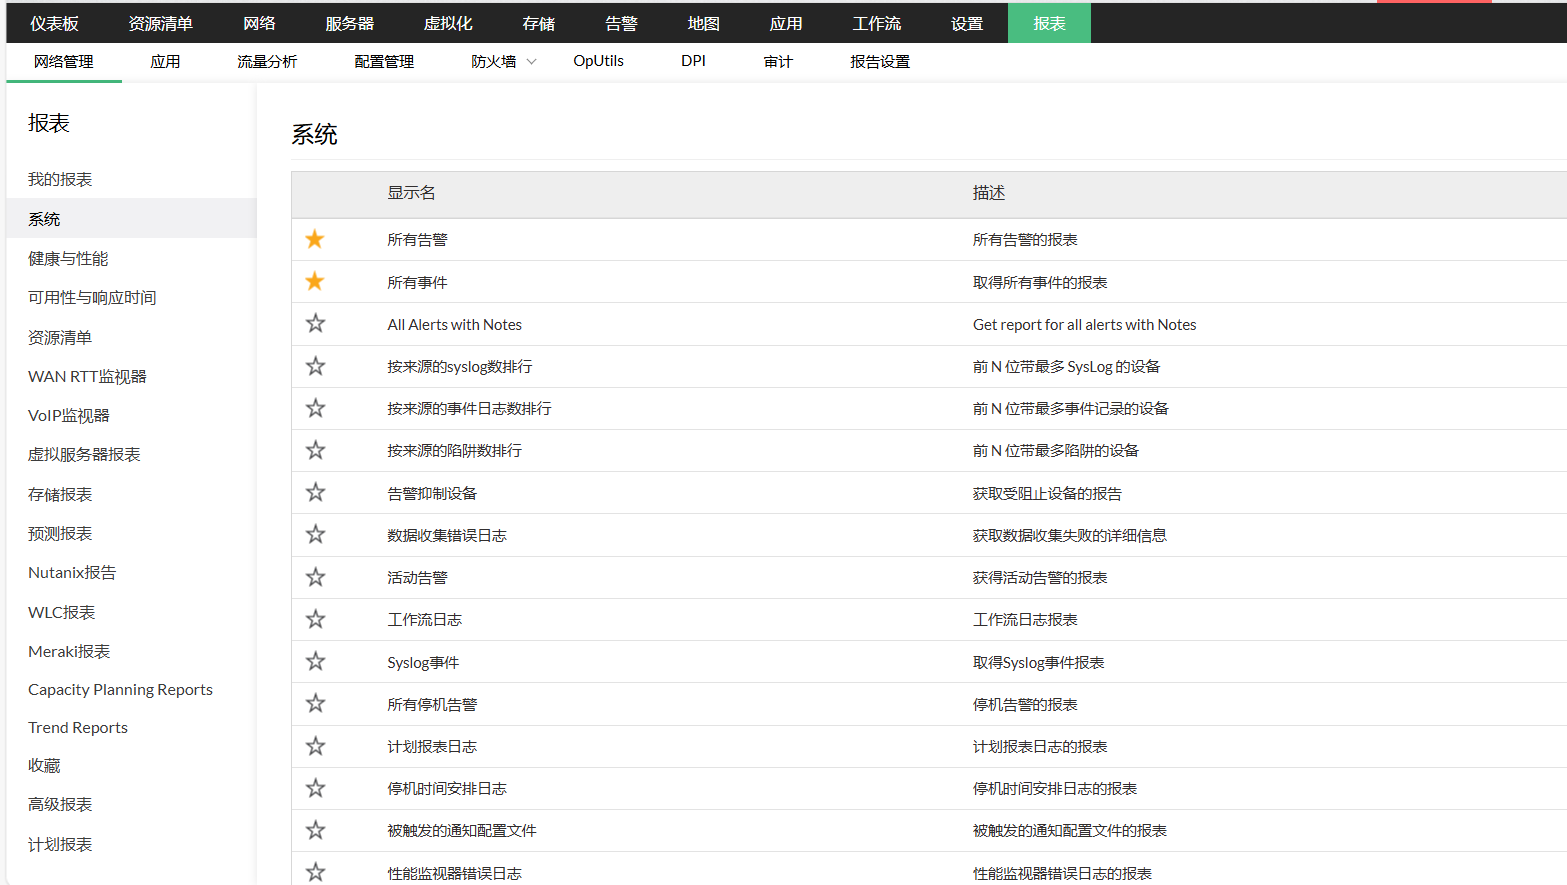Star the 所有停机告警 report

click(315, 703)
